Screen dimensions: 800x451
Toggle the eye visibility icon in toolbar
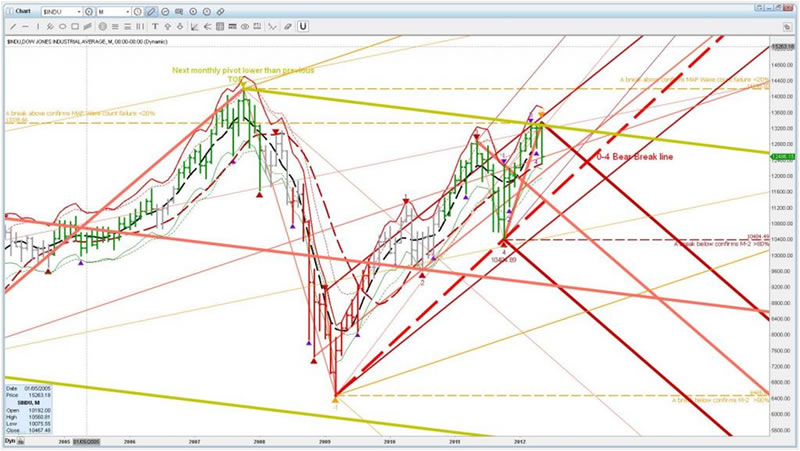pyautogui.click(x=245, y=27)
